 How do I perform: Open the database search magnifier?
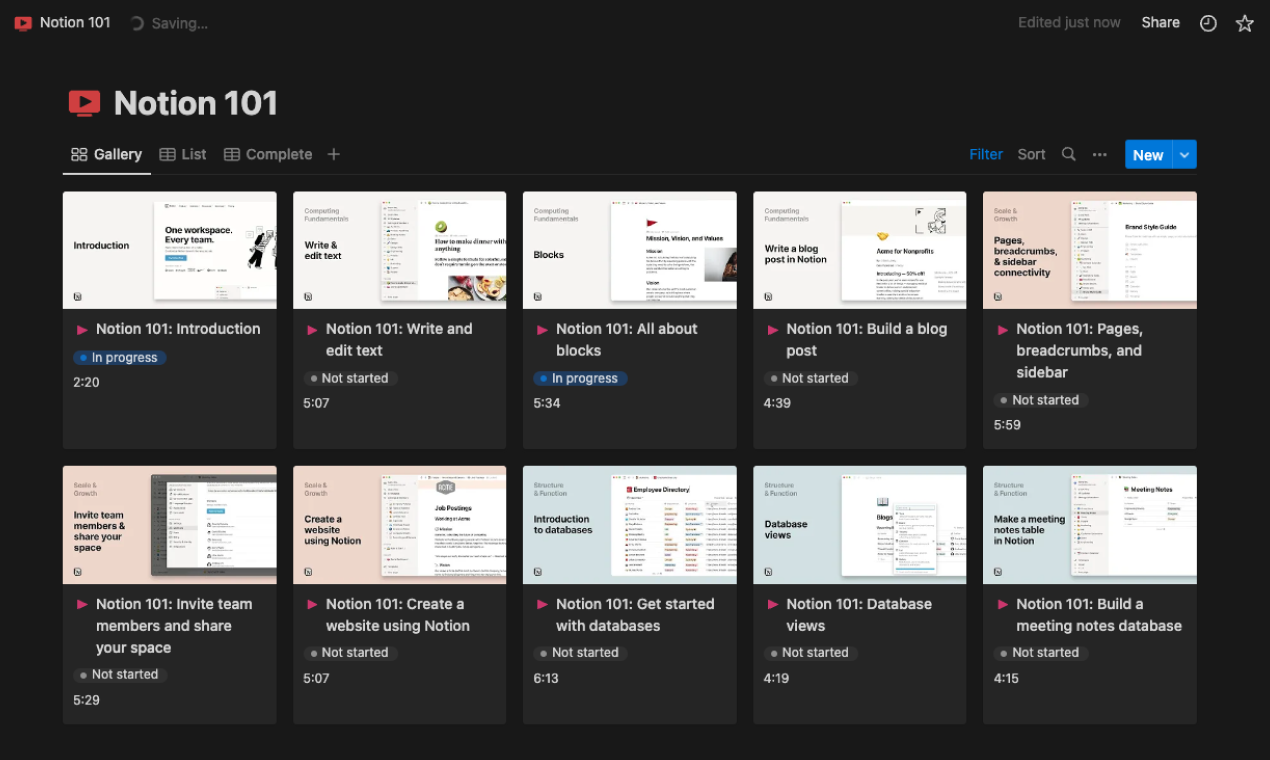coord(1068,154)
